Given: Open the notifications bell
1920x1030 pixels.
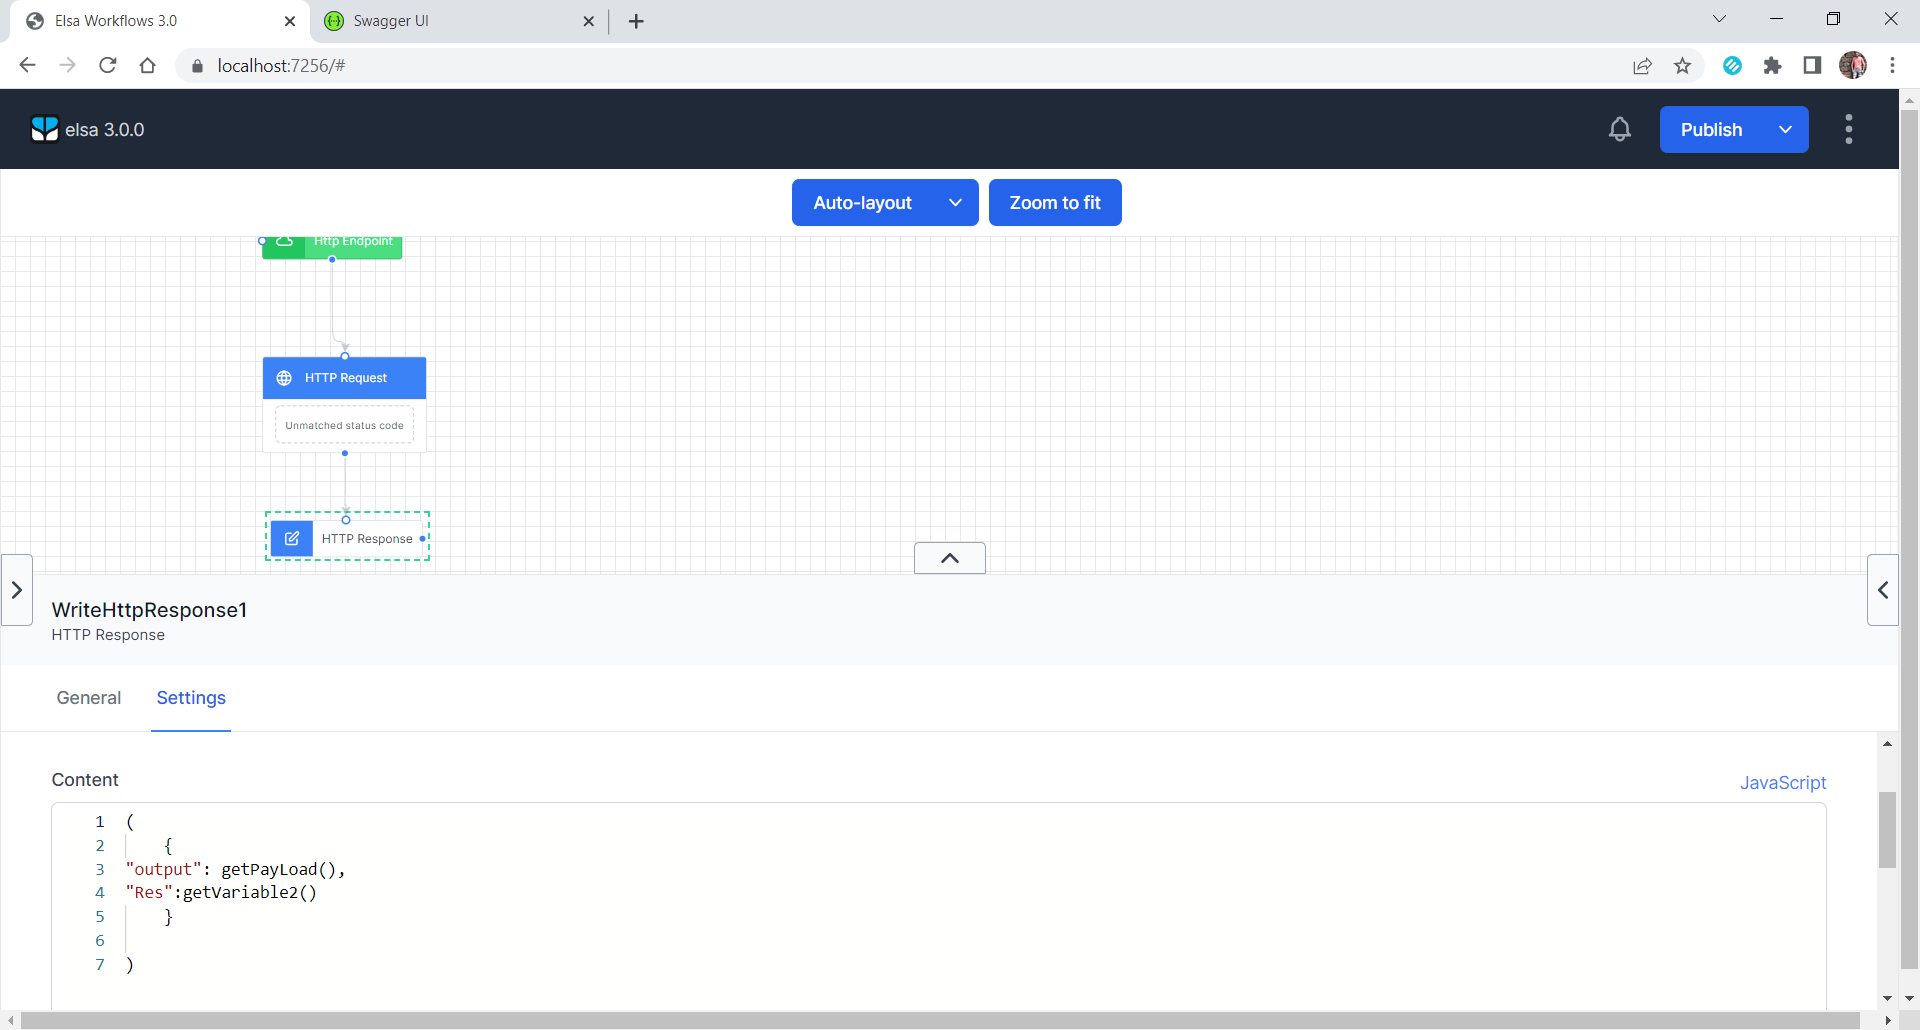Looking at the screenshot, I should [1620, 129].
